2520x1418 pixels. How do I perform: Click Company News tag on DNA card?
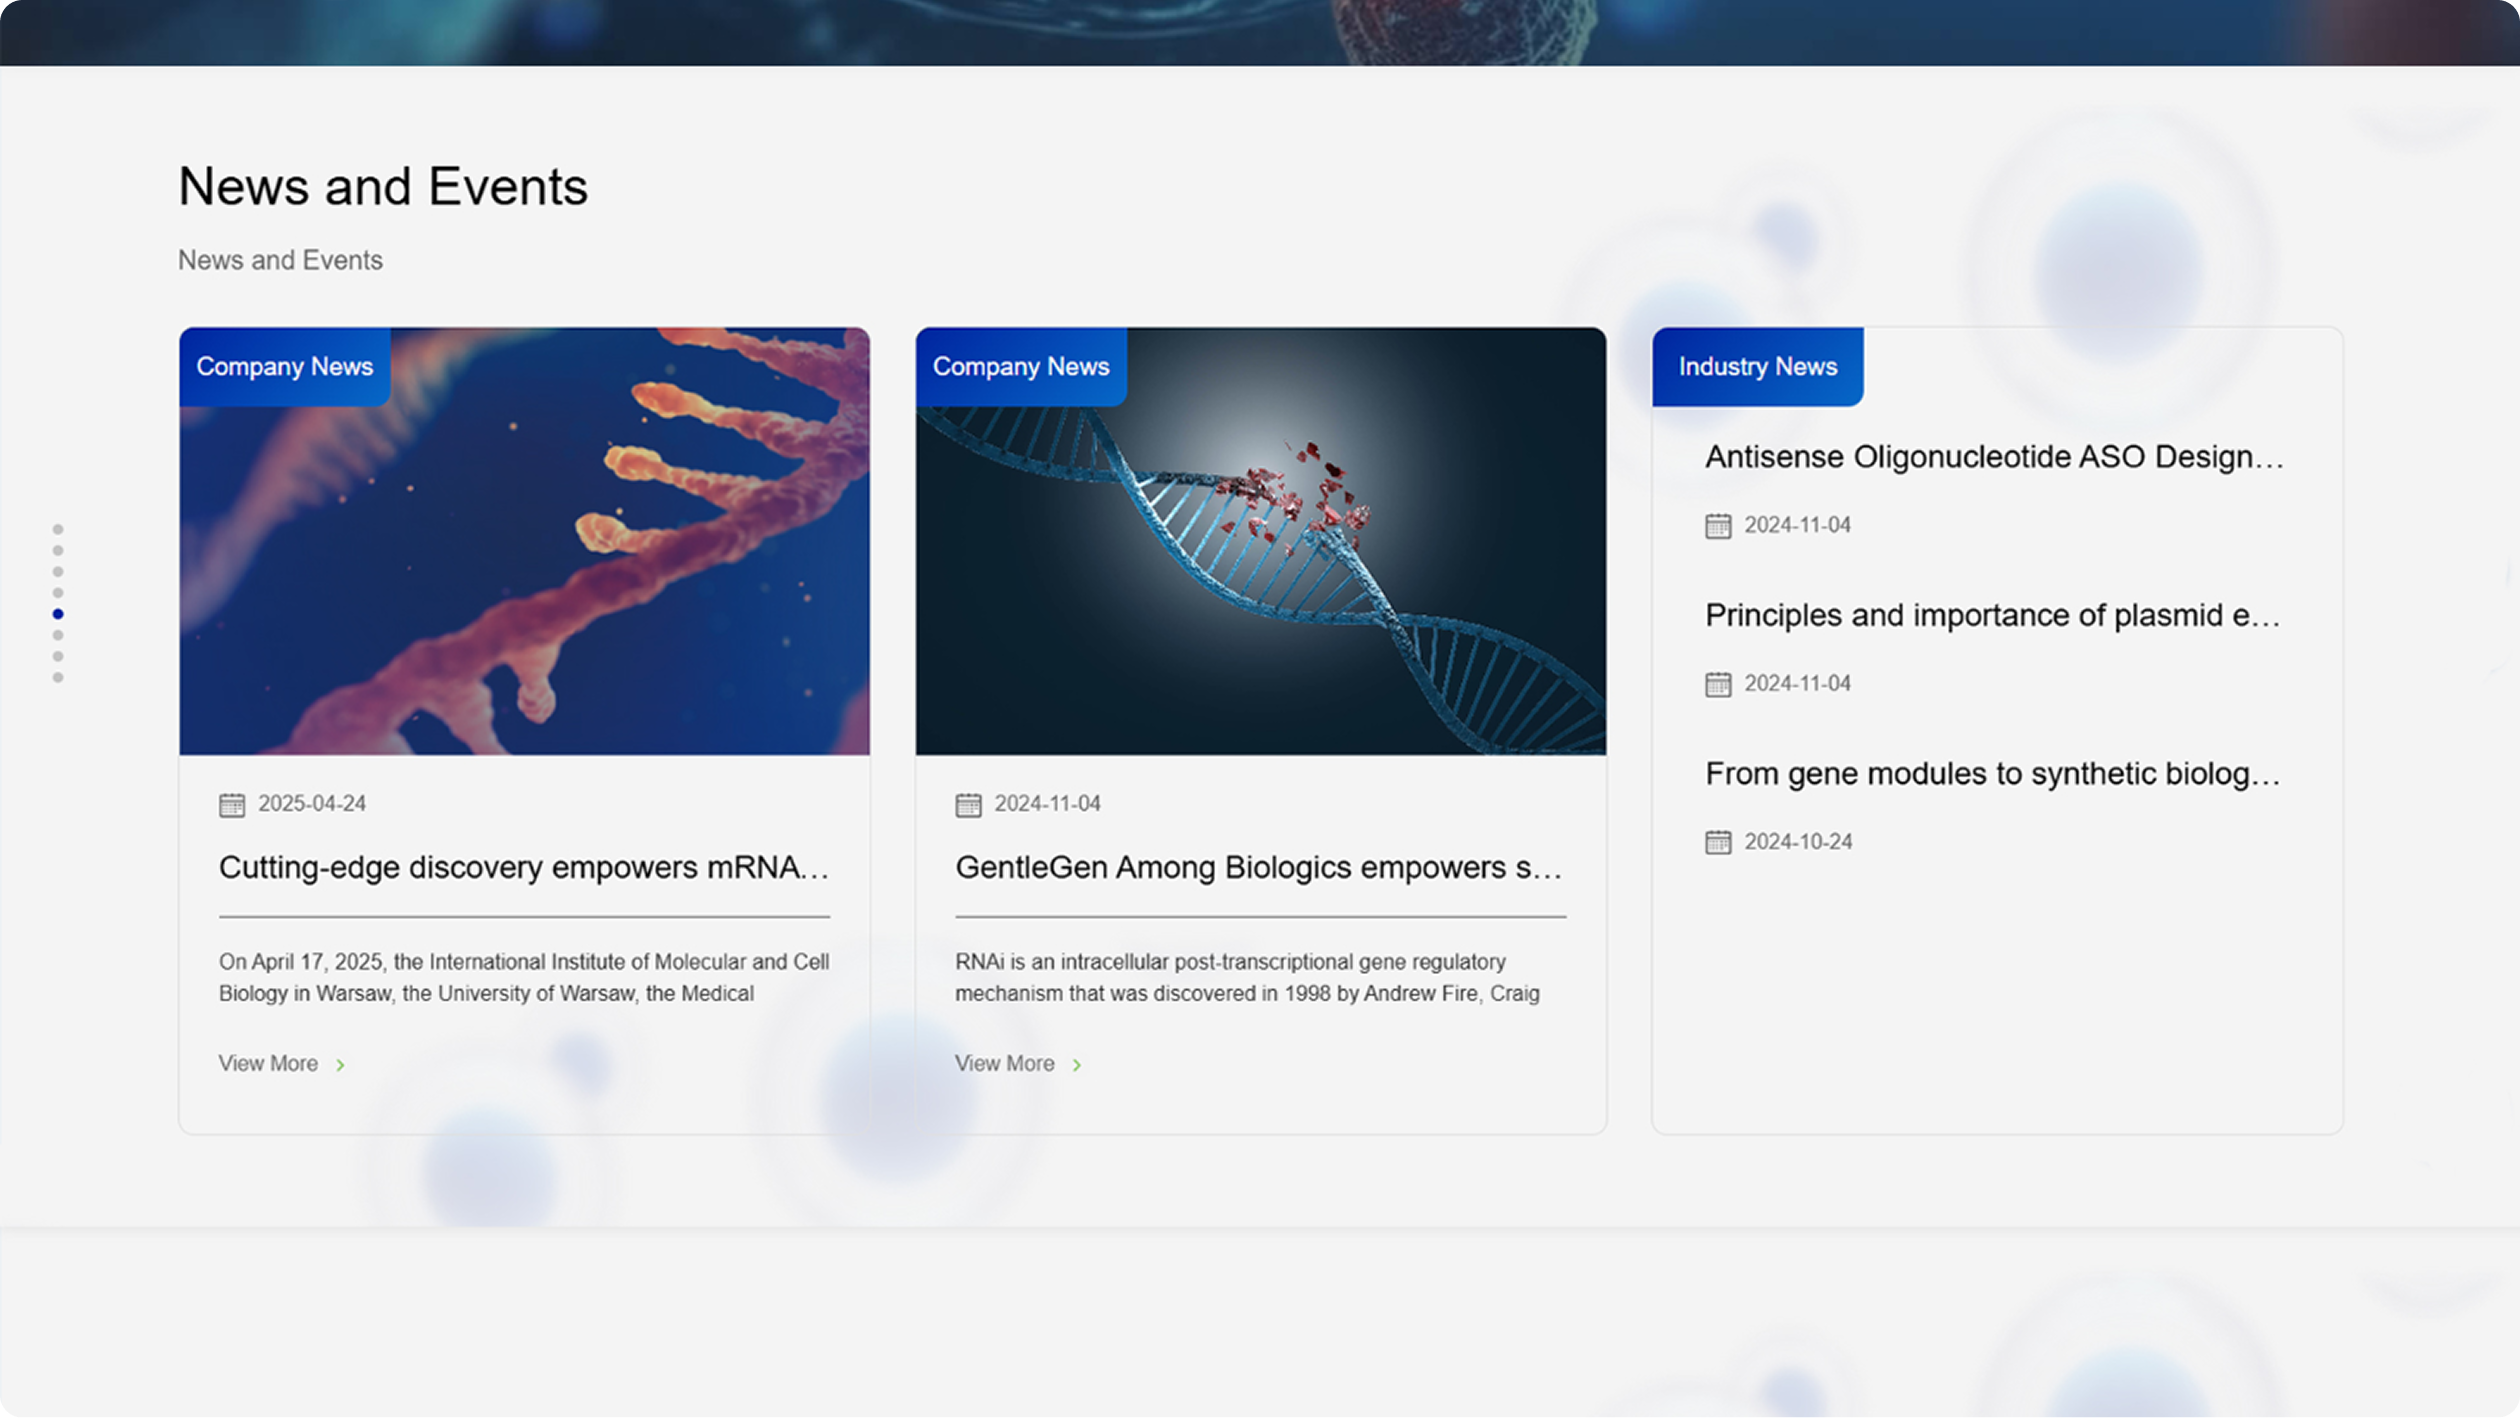click(1021, 367)
